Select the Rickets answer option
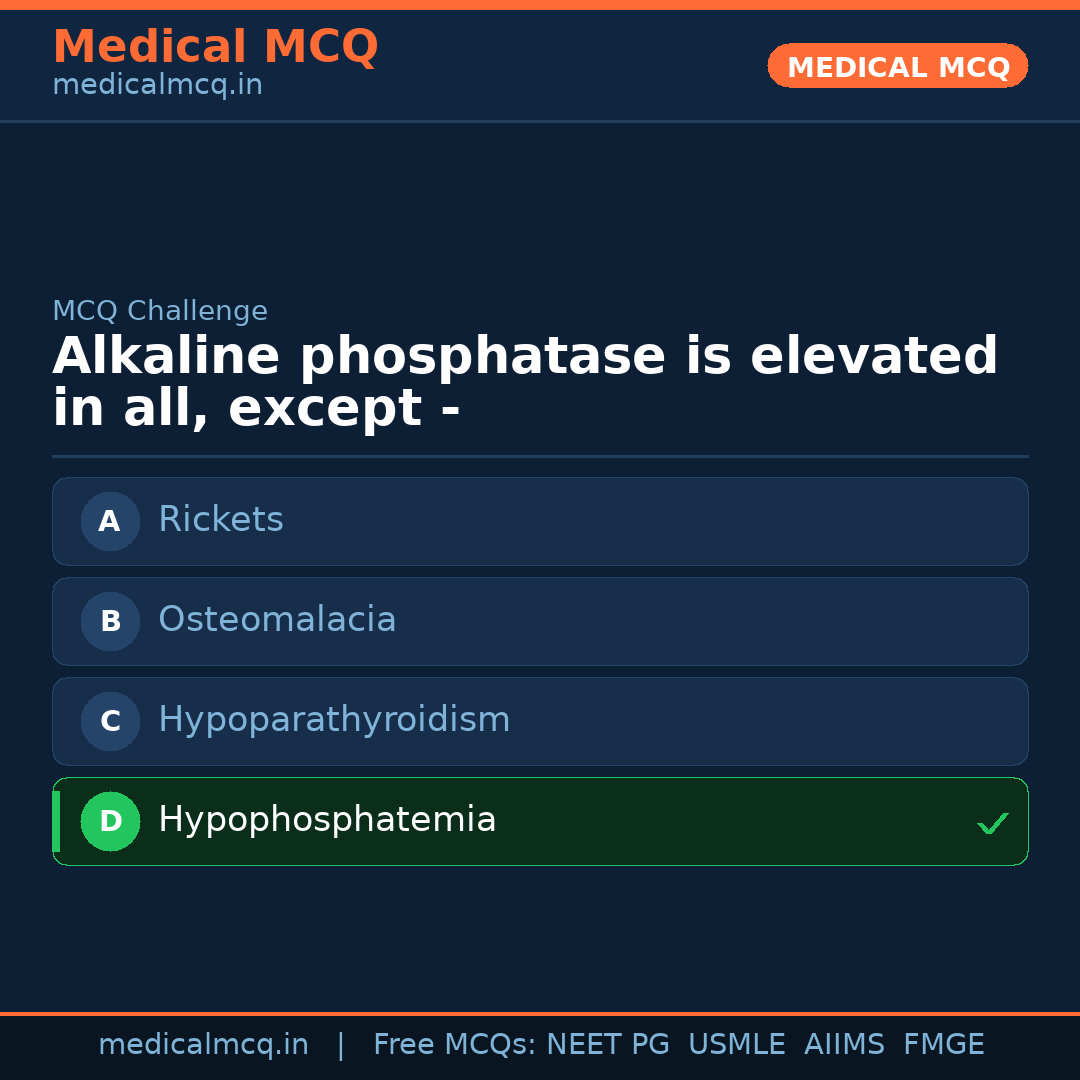This screenshot has width=1080, height=1080. click(221, 520)
